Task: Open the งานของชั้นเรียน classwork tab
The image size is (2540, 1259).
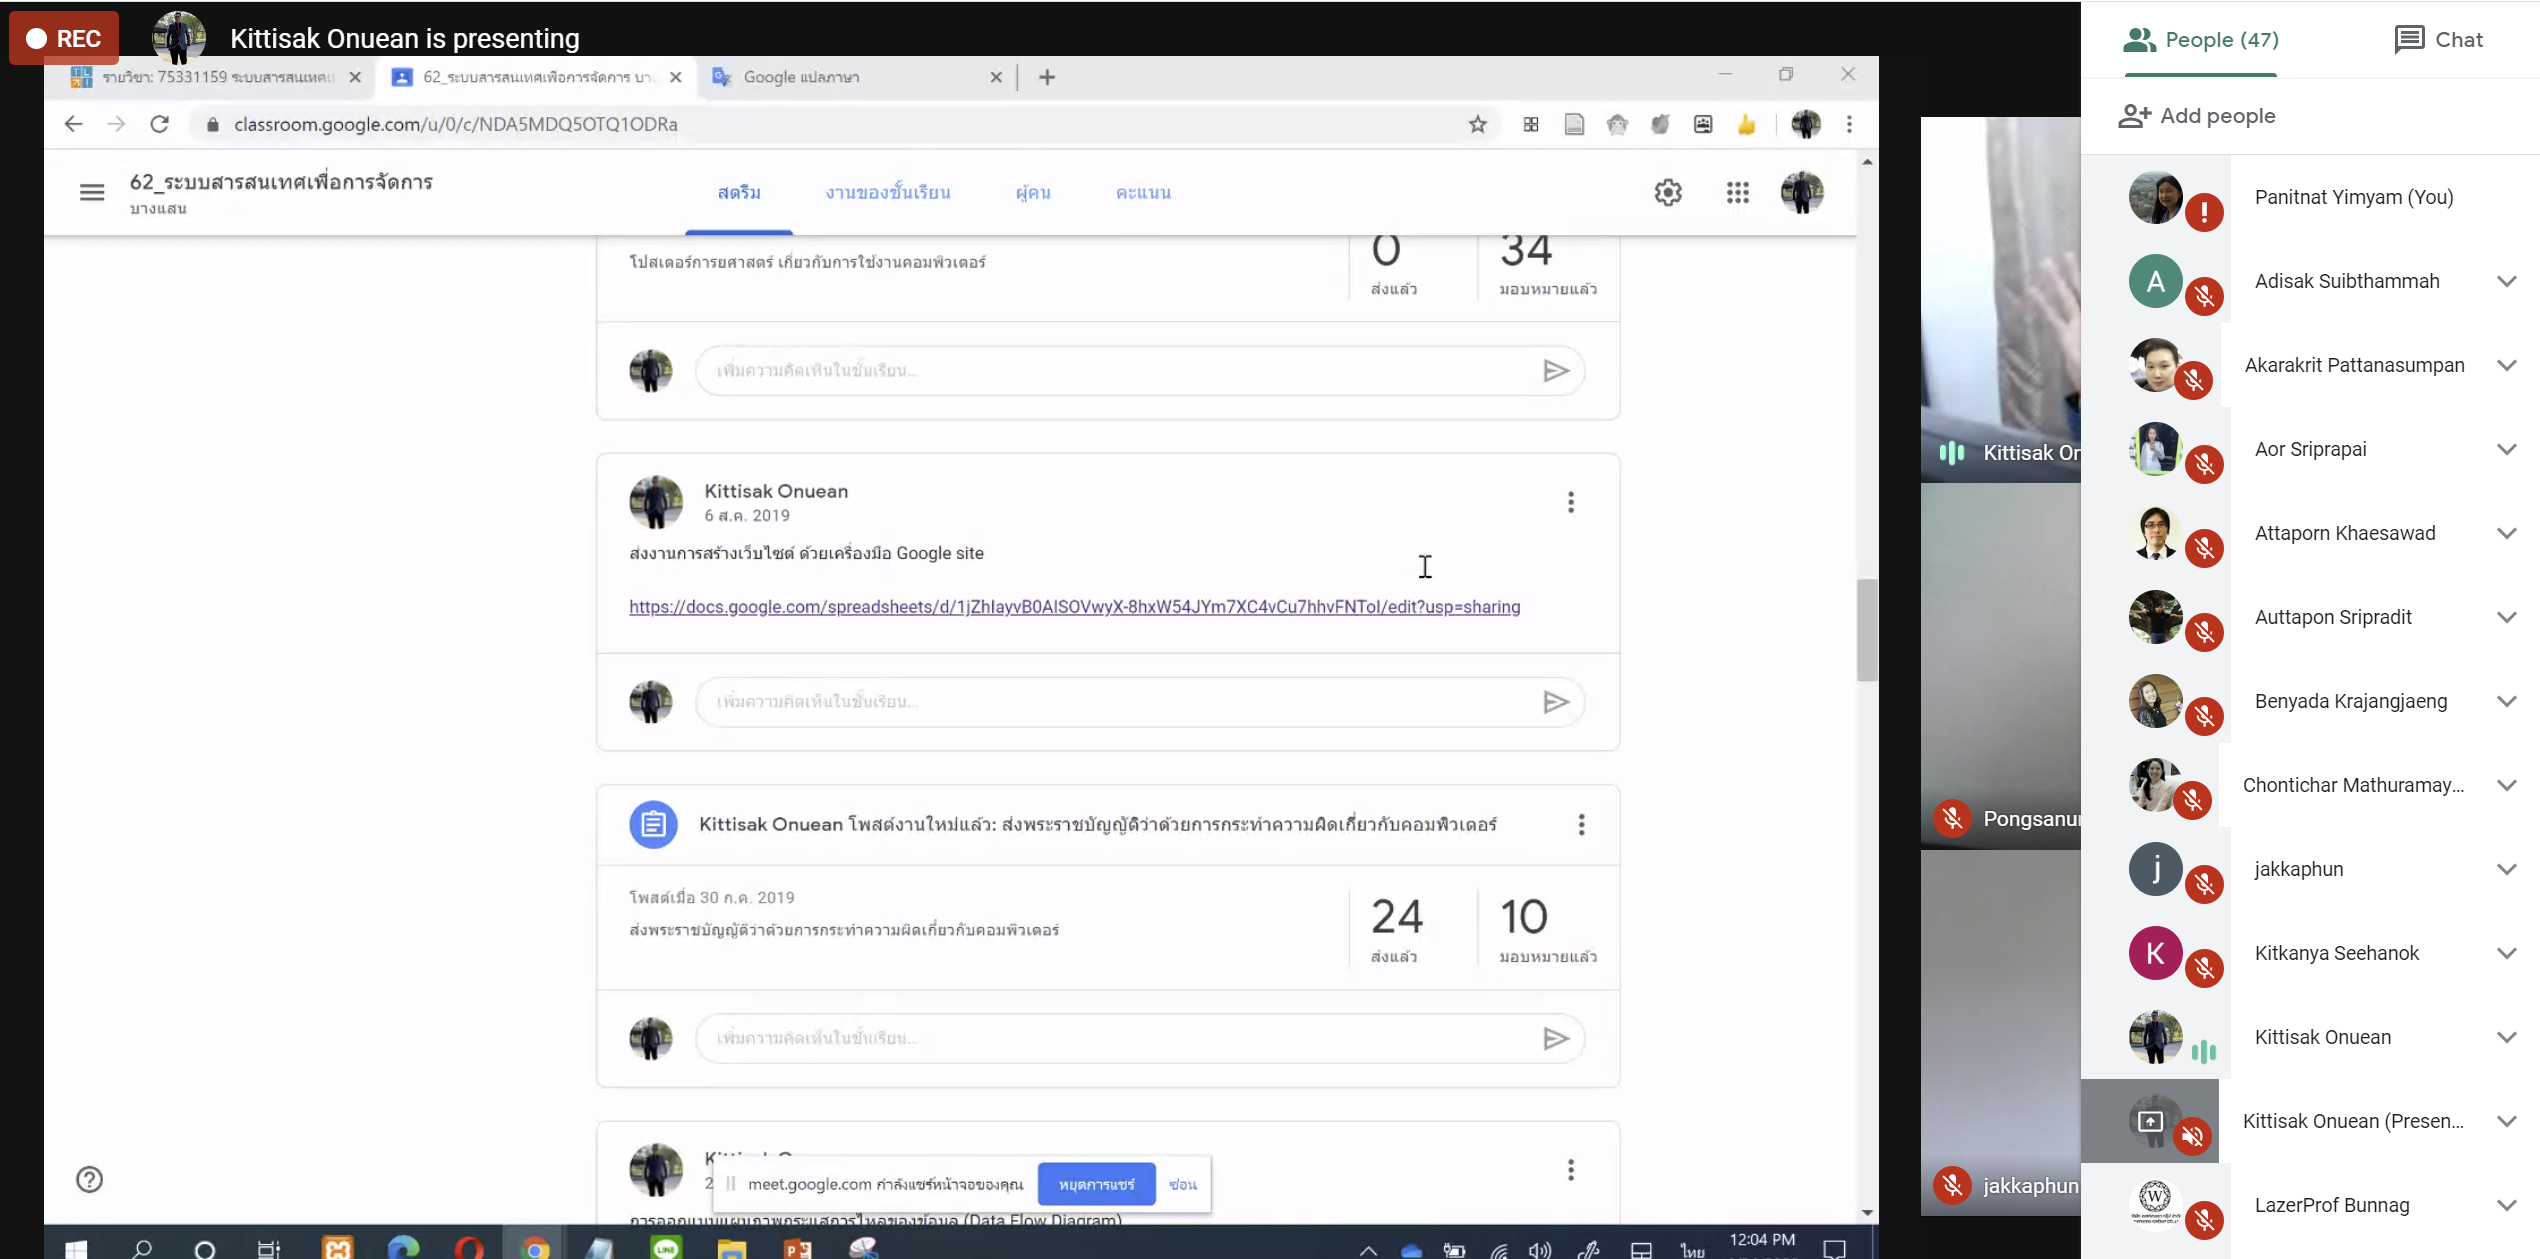Action: [887, 192]
